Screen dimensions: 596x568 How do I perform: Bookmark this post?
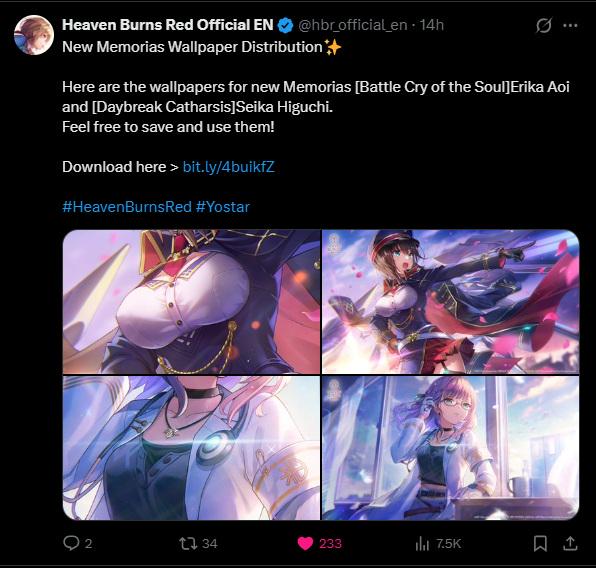tap(540, 543)
